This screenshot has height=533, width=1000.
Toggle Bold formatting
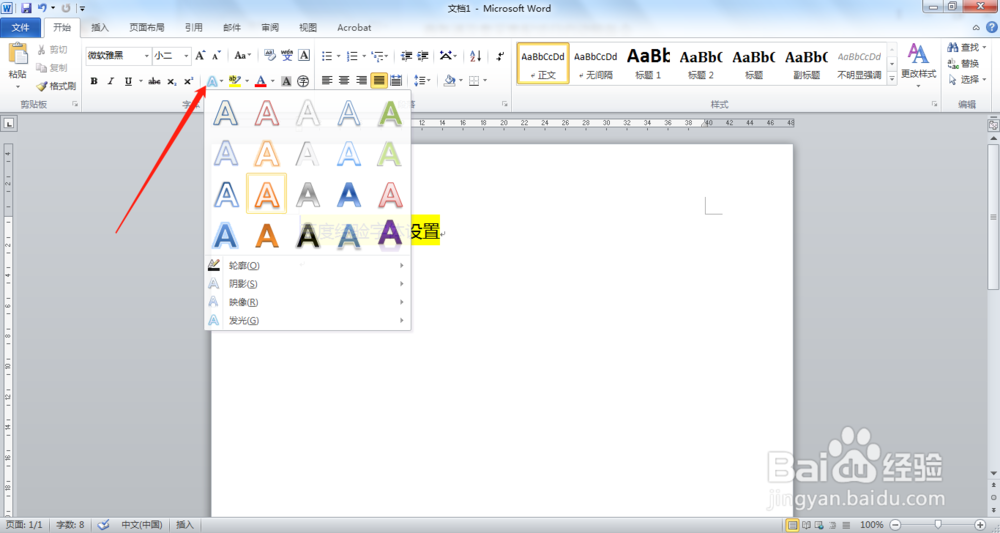[x=94, y=81]
